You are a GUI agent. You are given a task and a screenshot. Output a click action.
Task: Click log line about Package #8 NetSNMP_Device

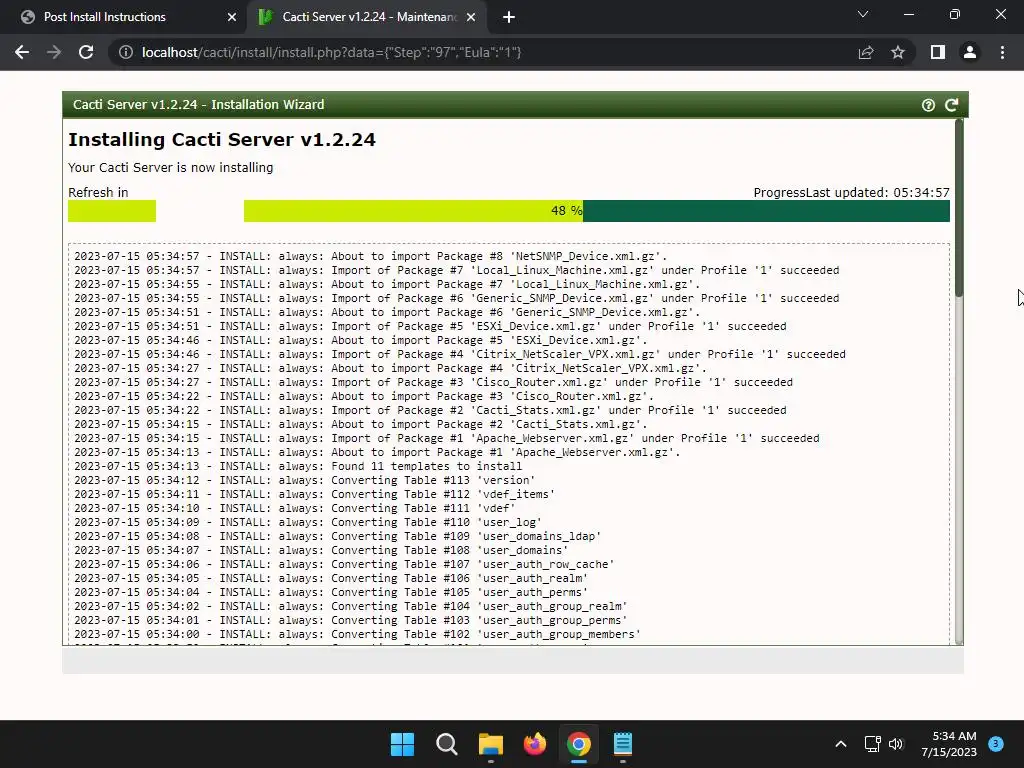pos(370,256)
